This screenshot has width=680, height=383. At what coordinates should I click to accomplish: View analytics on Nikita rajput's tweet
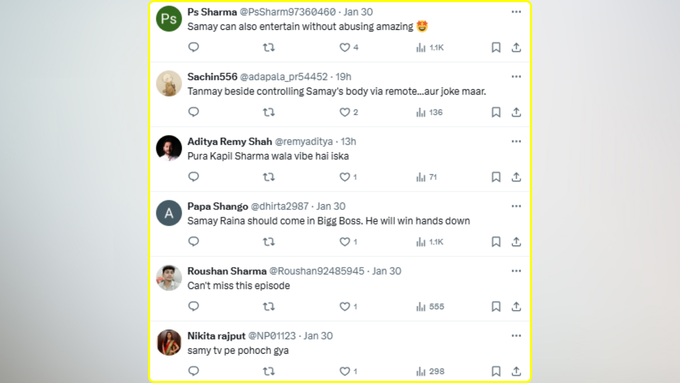coord(430,371)
